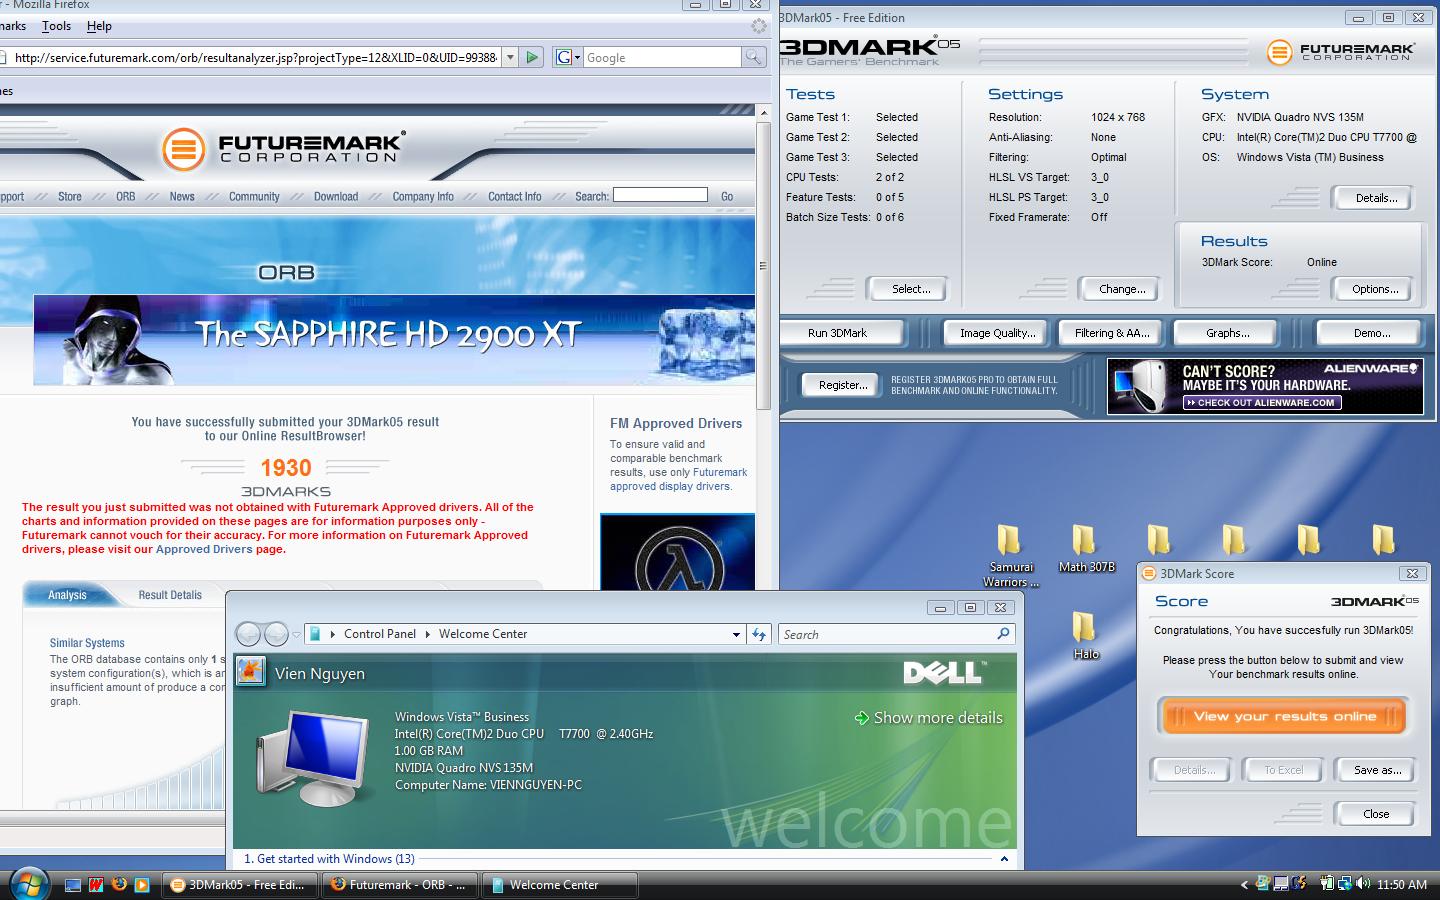This screenshot has height=900, width=1440.
Task: Click Save as in 3DMark Score dialog
Action: [x=1377, y=770]
